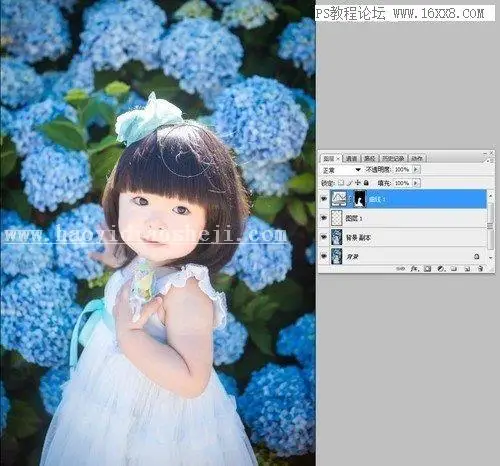Click the layers list scroll down arrow
The width and height of the screenshot is (500, 466).
(491, 258)
